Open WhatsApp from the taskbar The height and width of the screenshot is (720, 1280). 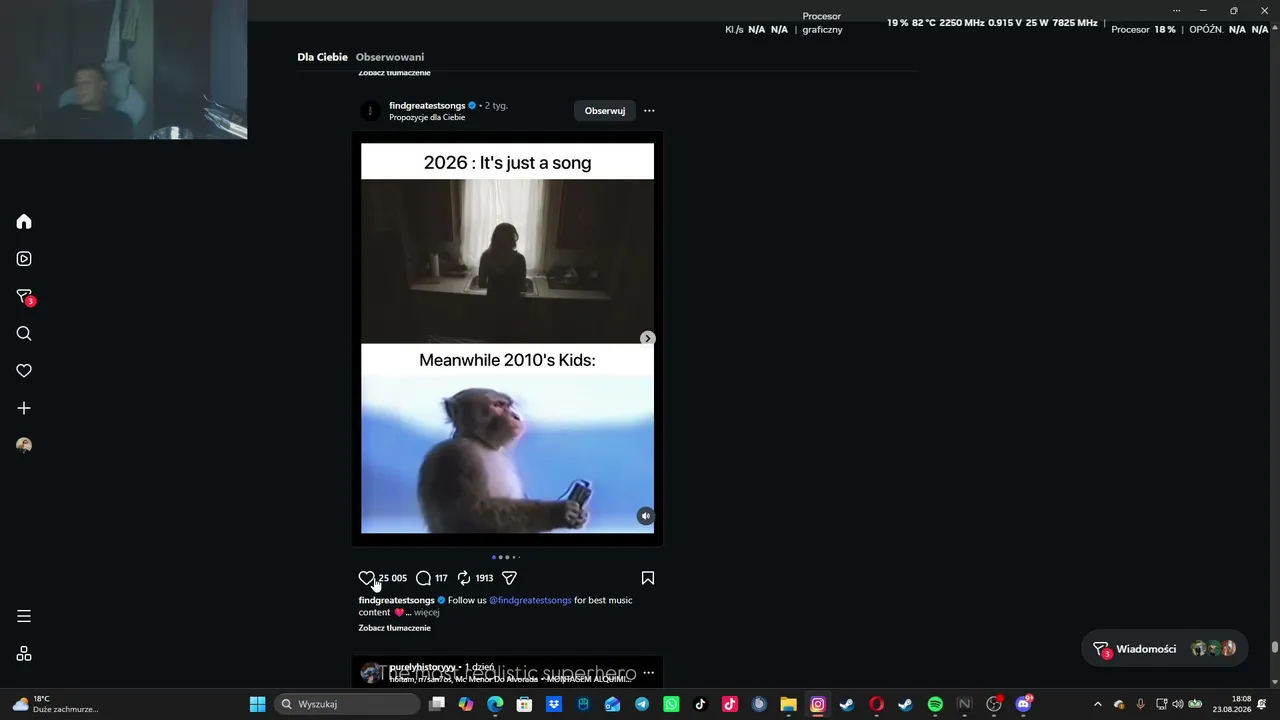(x=671, y=704)
